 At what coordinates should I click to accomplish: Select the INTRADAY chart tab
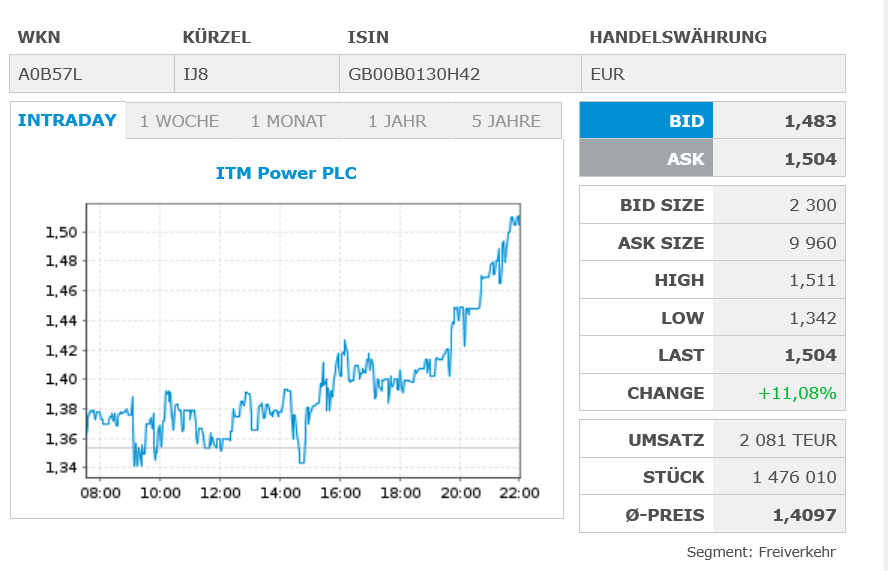click(x=67, y=120)
